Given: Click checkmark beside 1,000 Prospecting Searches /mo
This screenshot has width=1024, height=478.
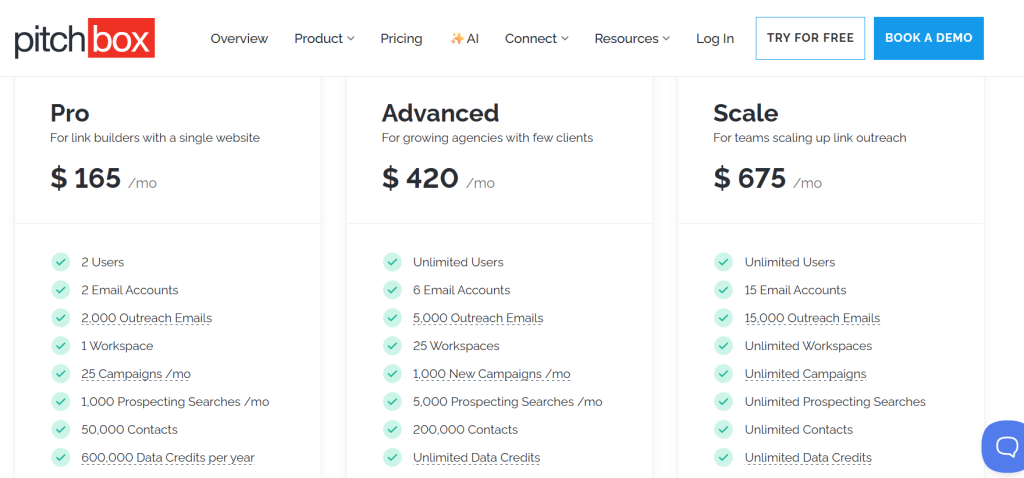Looking at the screenshot, I should tap(61, 402).
